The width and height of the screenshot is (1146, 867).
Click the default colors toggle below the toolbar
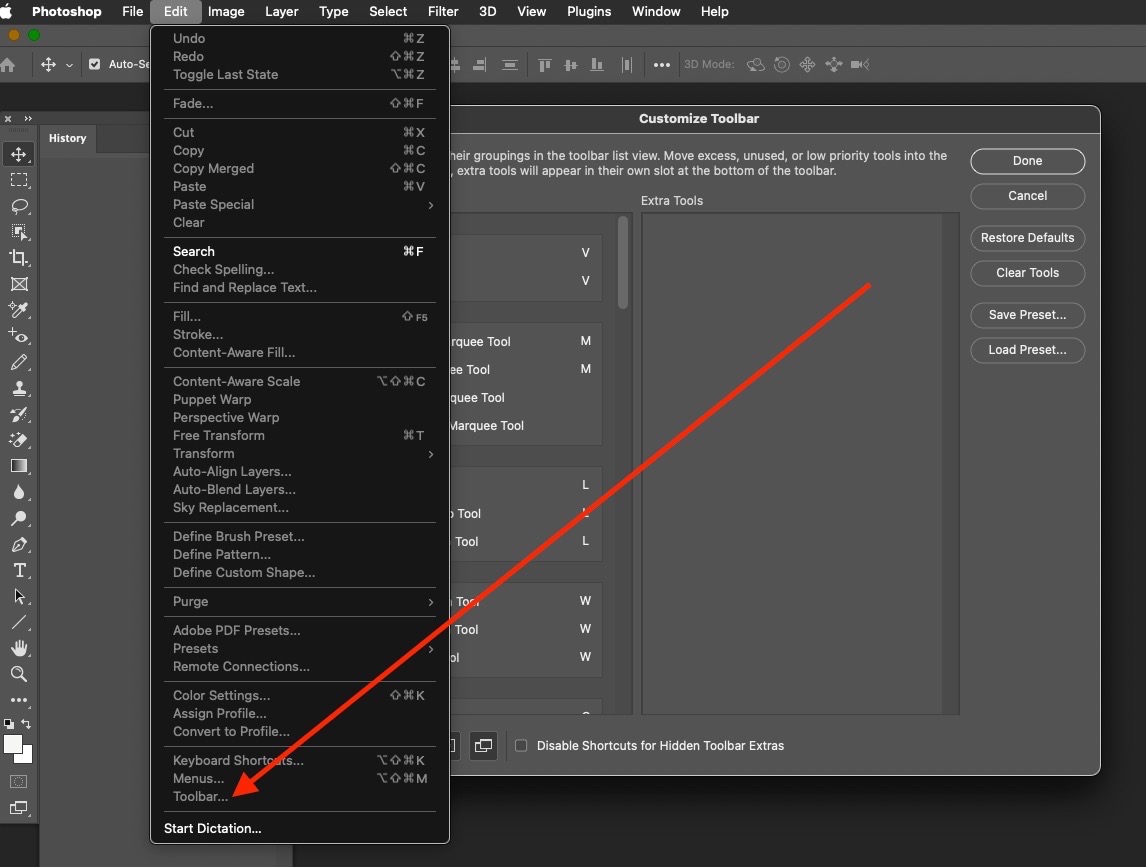pos(8,724)
